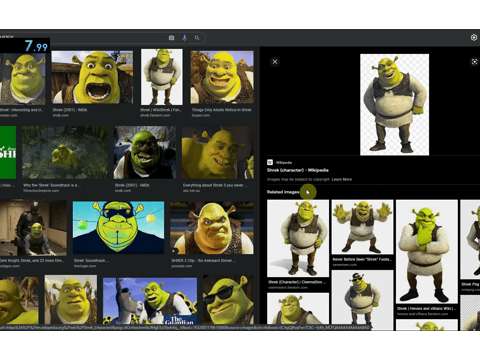Open the cartoon Shrek with sunglasses thumbnail
This screenshot has height=360, width=480.
click(x=118, y=227)
